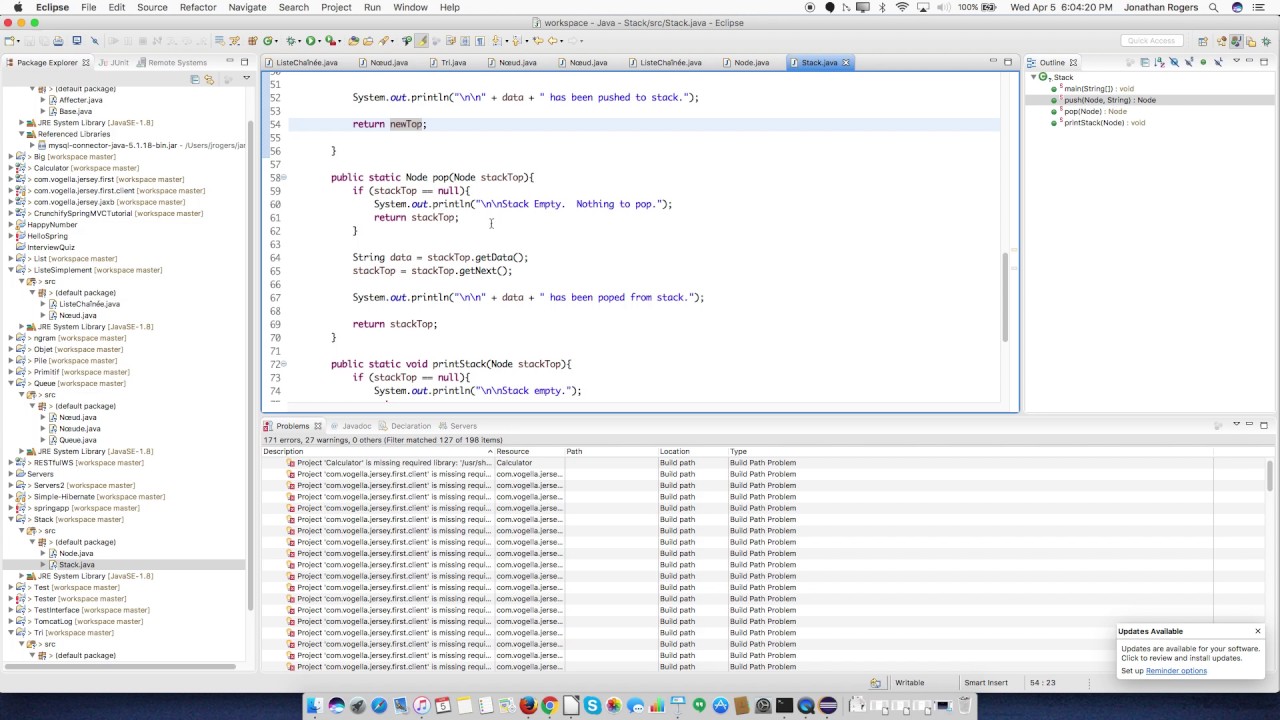Switch to the Tri.java editor tab

click(453, 62)
